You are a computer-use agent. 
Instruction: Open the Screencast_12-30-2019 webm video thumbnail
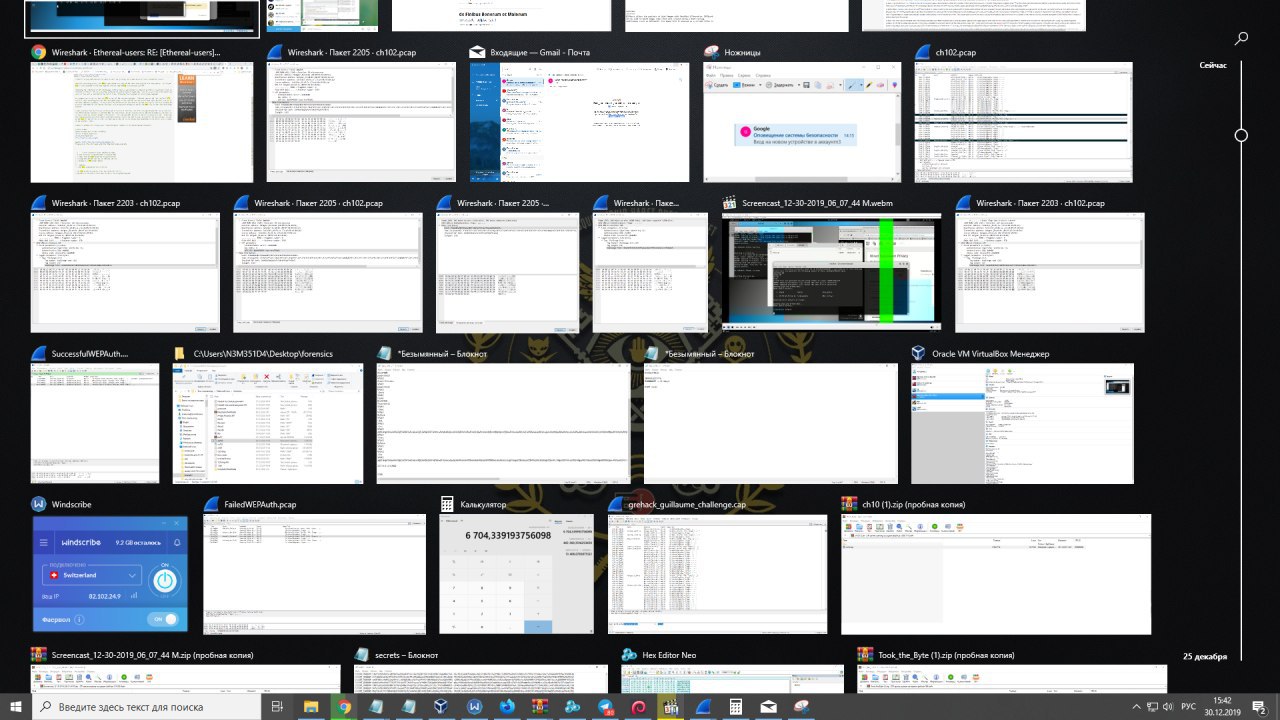832,271
